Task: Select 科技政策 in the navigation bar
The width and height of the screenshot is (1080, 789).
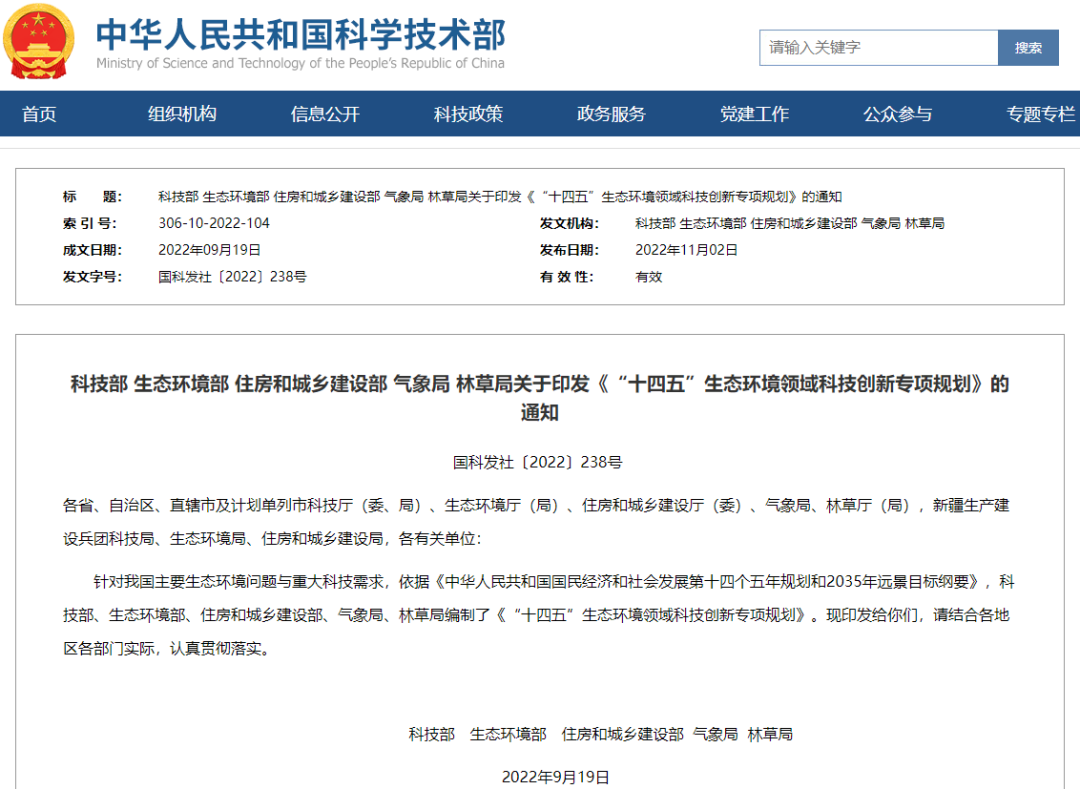Action: [468, 114]
